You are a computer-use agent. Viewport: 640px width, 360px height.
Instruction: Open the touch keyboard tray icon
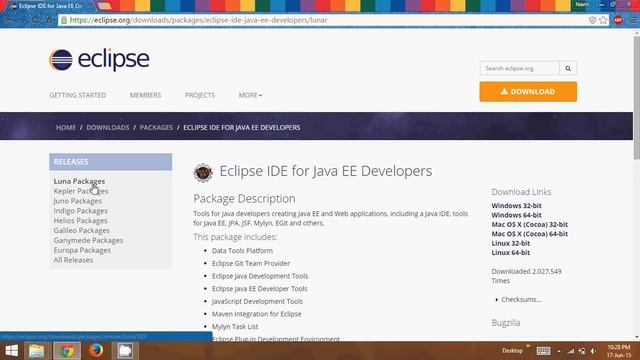coord(543,351)
